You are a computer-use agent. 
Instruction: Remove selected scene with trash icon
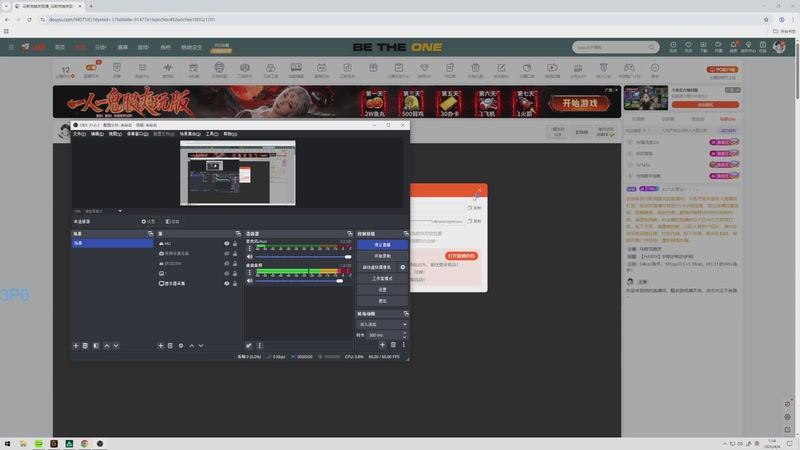pyautogui.click(x=85, y=346)
